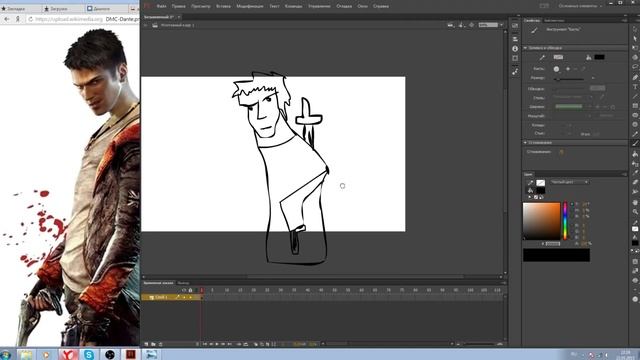Click the fill bucket icon in Color panel
The image size is (640, 360).
click(x=530, y=190)
